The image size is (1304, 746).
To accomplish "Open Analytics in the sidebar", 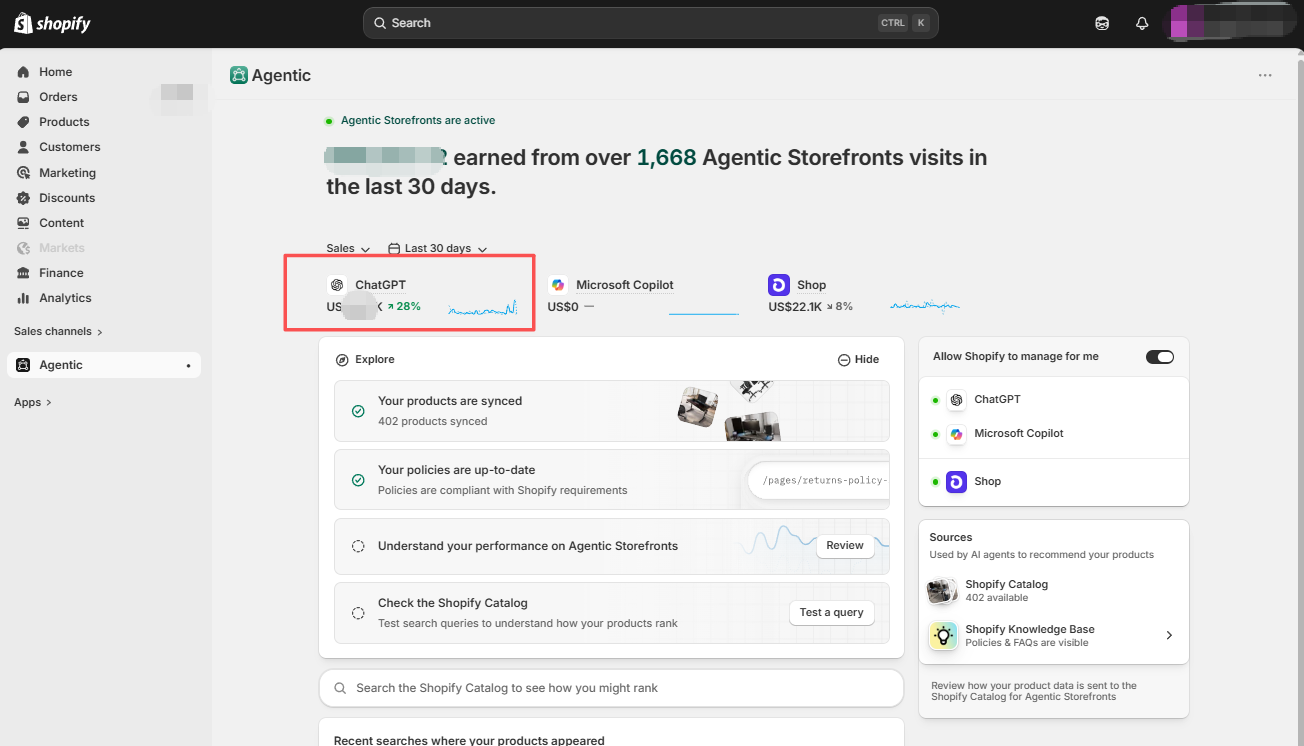I will tap(65, 298).
